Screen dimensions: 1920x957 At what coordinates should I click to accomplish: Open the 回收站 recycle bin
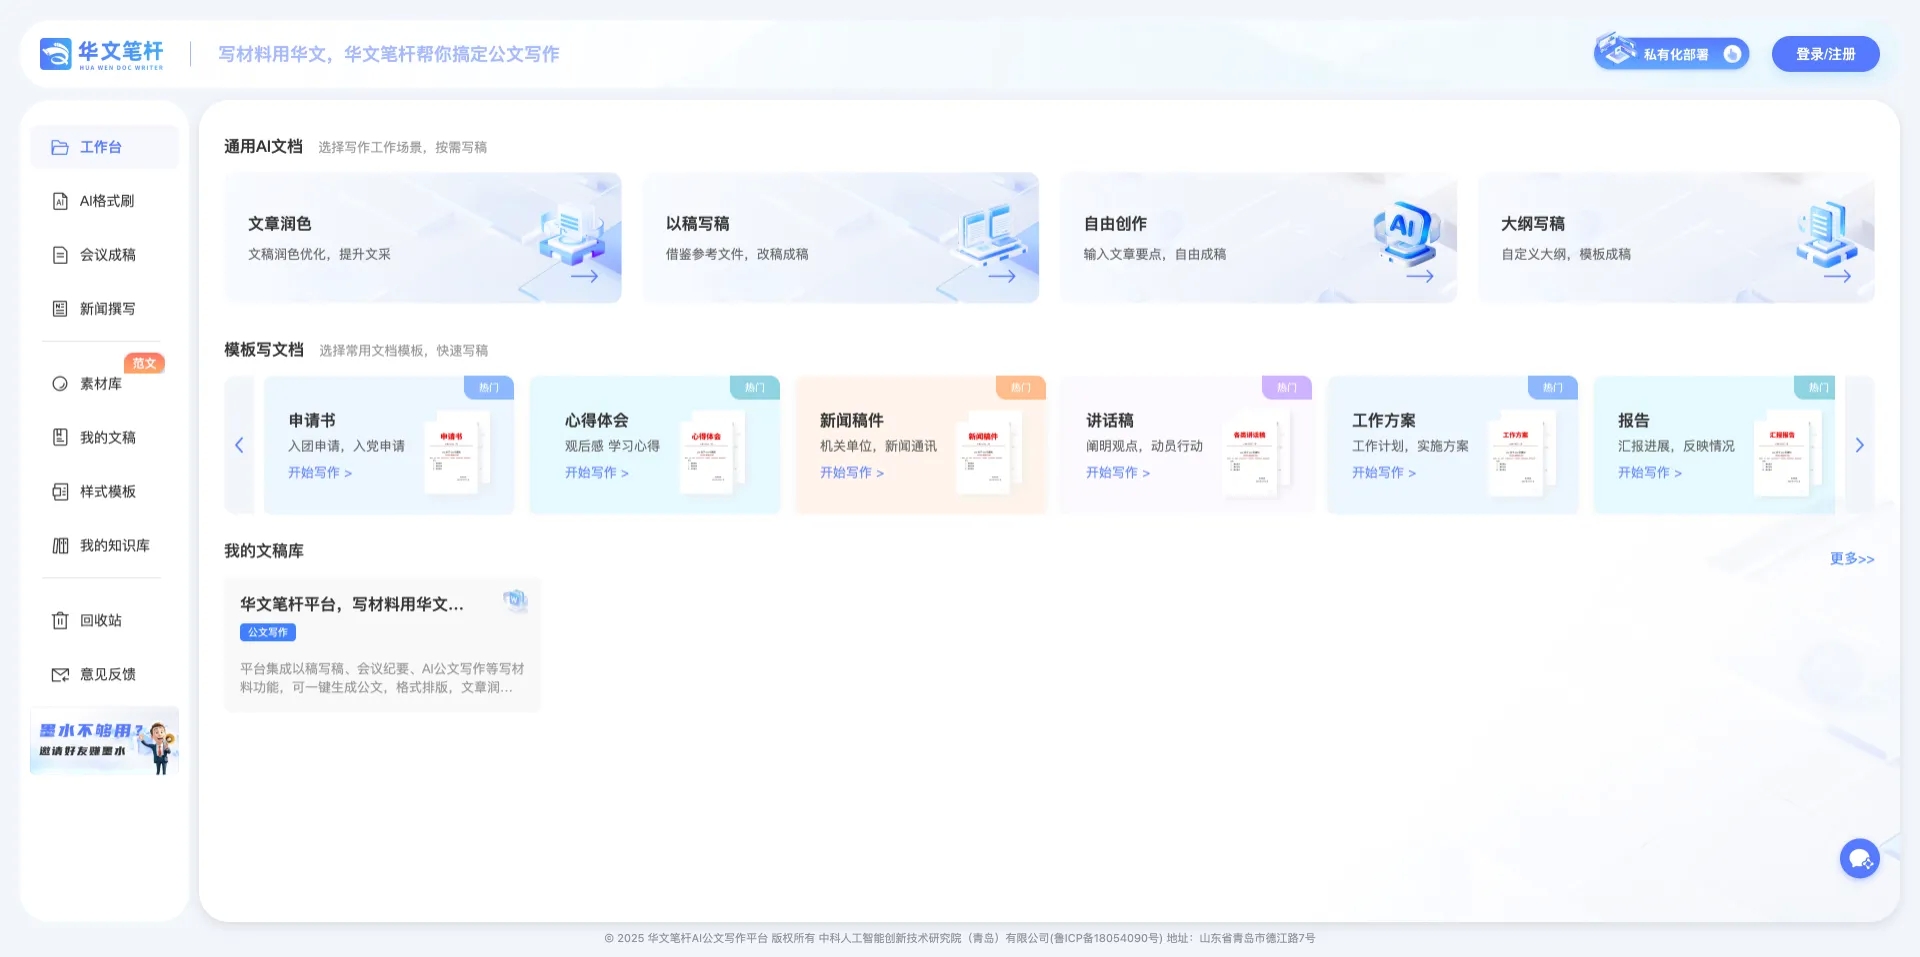pyautogui.click(x=100, y=620)
